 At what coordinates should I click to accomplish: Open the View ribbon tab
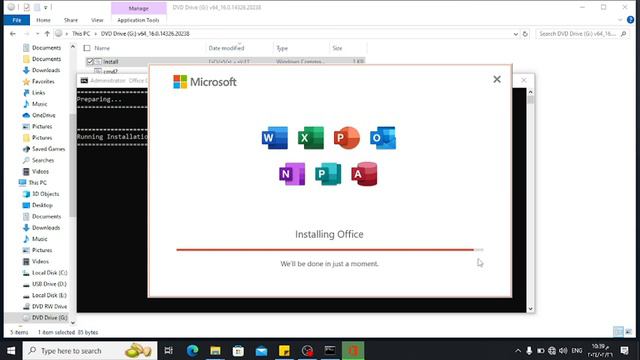coord(97,20)
